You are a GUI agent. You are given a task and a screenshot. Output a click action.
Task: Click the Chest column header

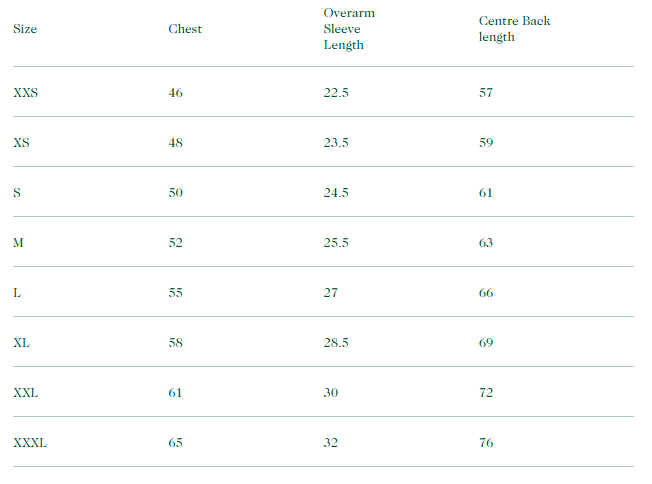[x=185, y=29]
